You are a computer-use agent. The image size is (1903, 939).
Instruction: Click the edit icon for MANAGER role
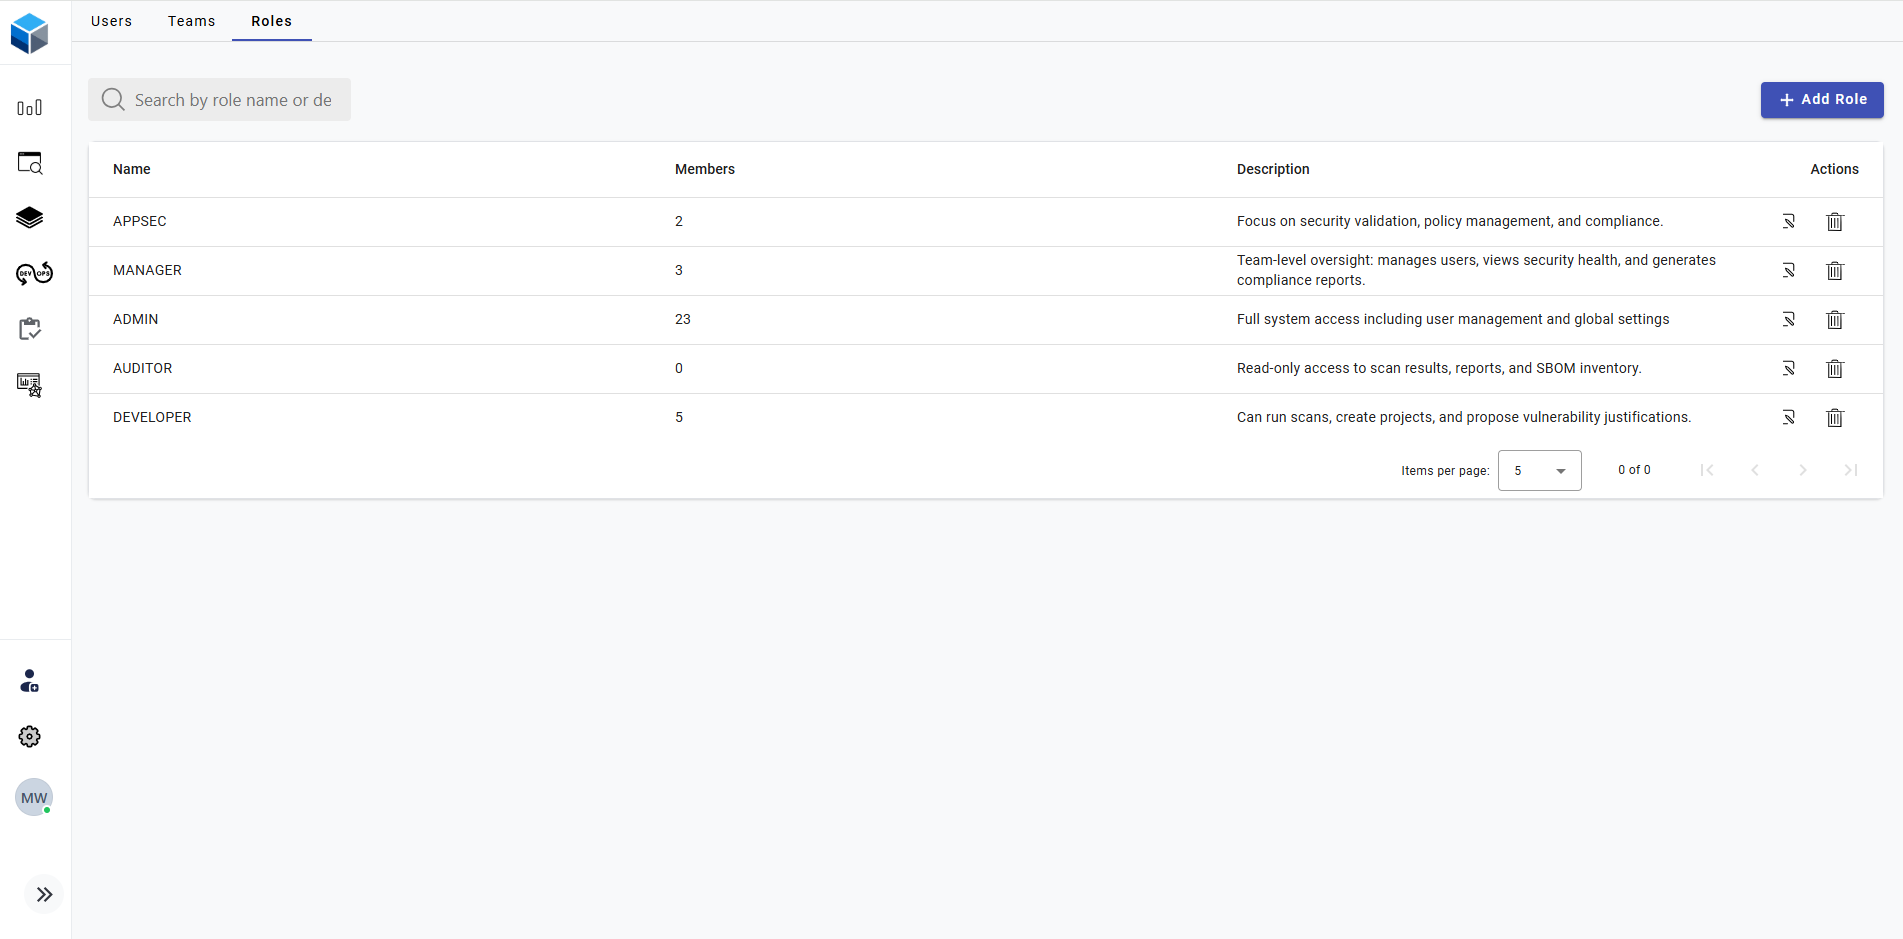tap(1788, 271)
